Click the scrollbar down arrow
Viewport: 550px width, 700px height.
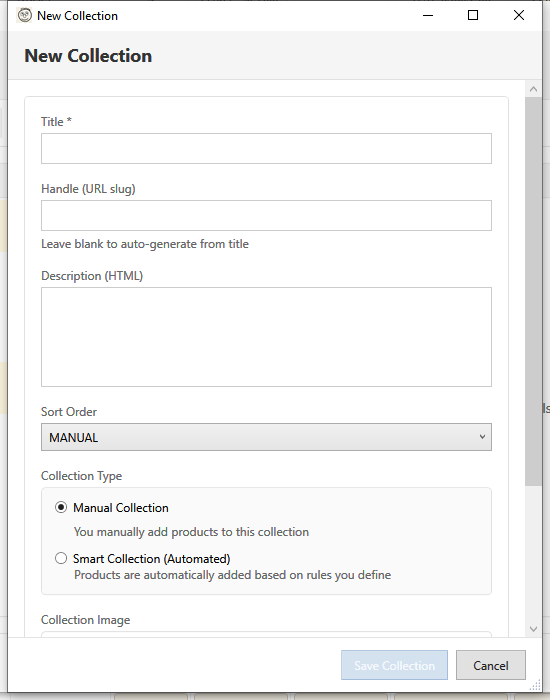[533, 629]
